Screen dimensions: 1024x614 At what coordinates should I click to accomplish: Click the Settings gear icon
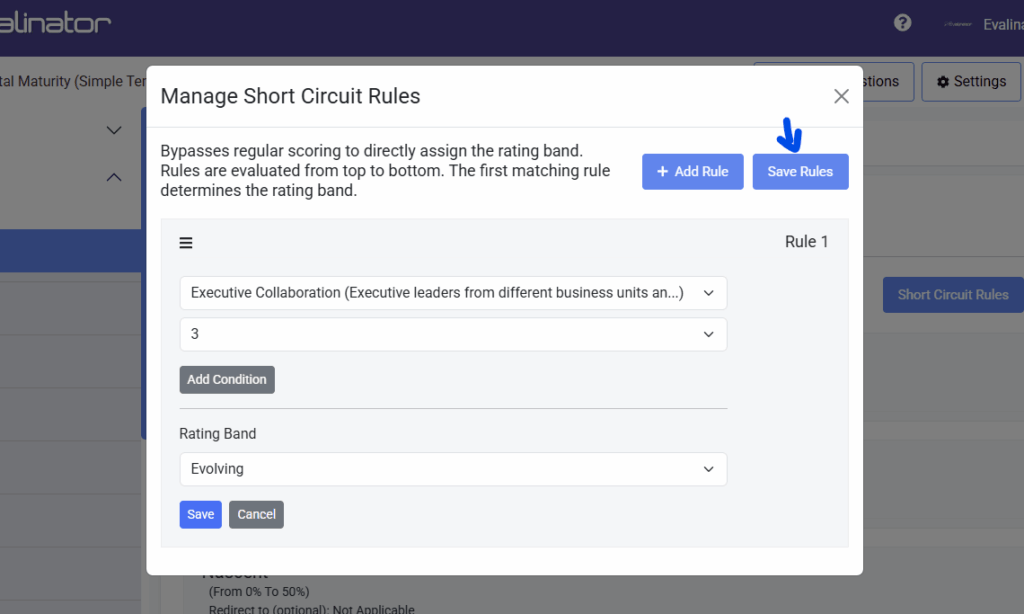click(943, 82)
